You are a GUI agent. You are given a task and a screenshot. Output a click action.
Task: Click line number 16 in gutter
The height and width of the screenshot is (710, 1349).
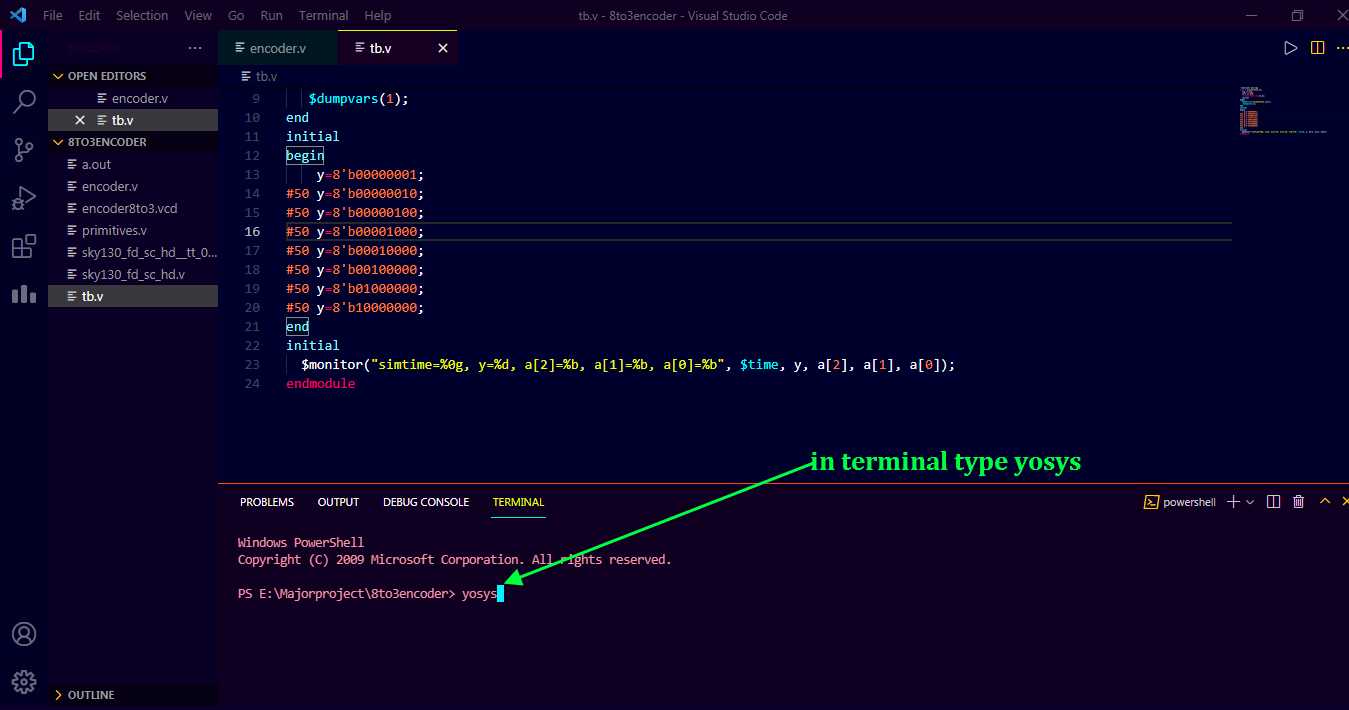pos(252,231)
